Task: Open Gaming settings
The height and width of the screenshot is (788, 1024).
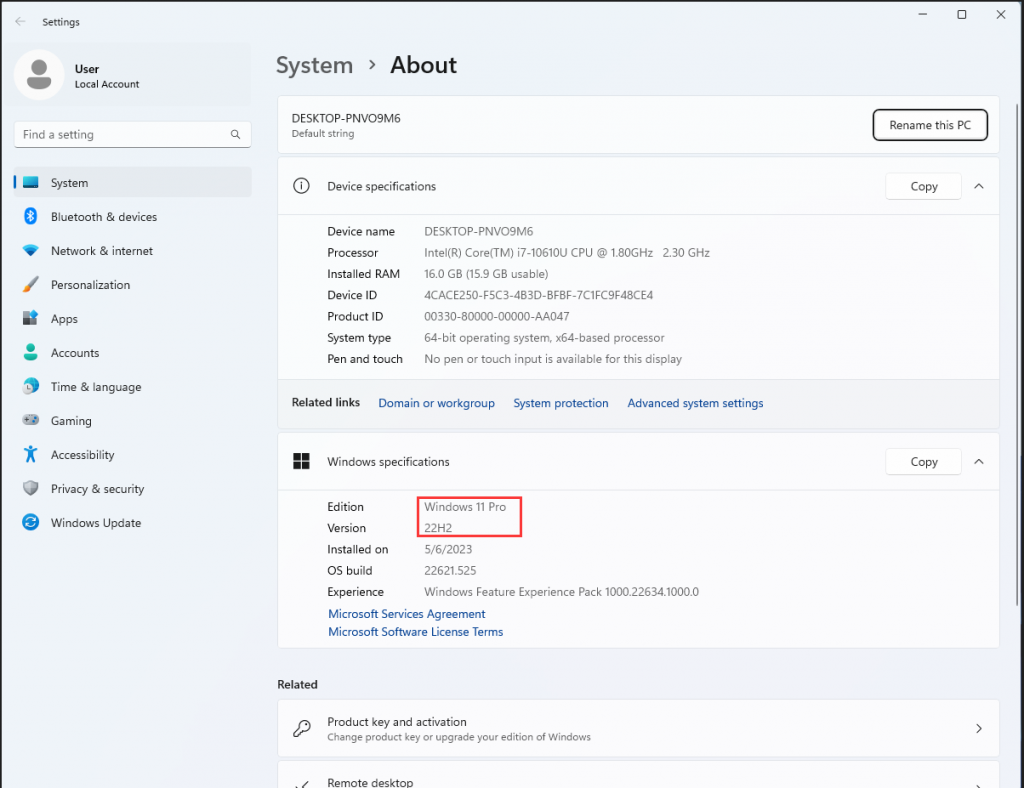Action: click(133, 420)
